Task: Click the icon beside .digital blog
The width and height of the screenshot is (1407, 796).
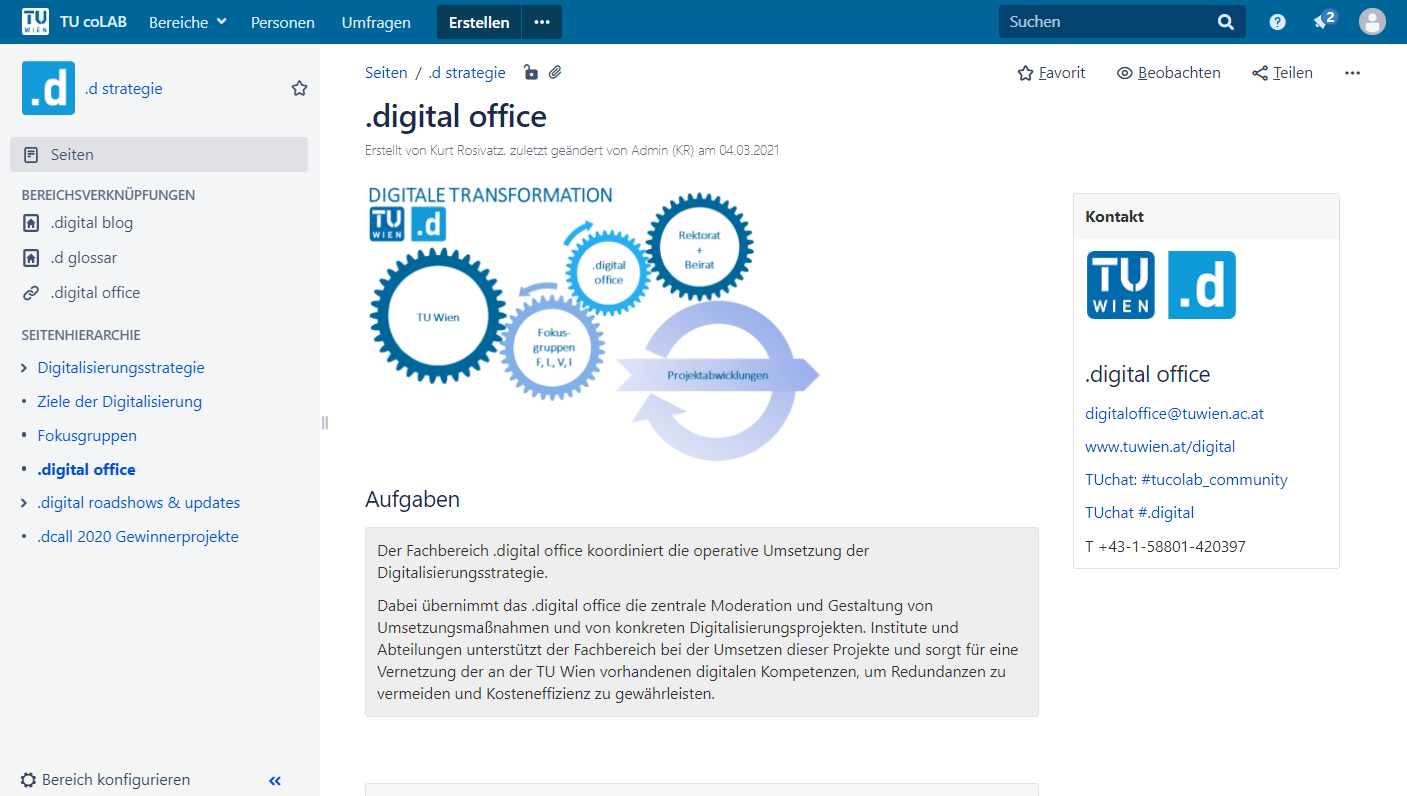Action: 32,223
